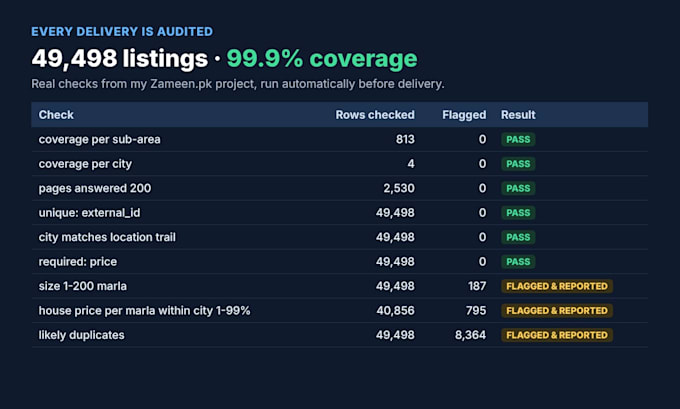680x409 pixels.
Task: Select FLAGGED & REPORTED badge for likely duplicates
Action: point(557,335)
